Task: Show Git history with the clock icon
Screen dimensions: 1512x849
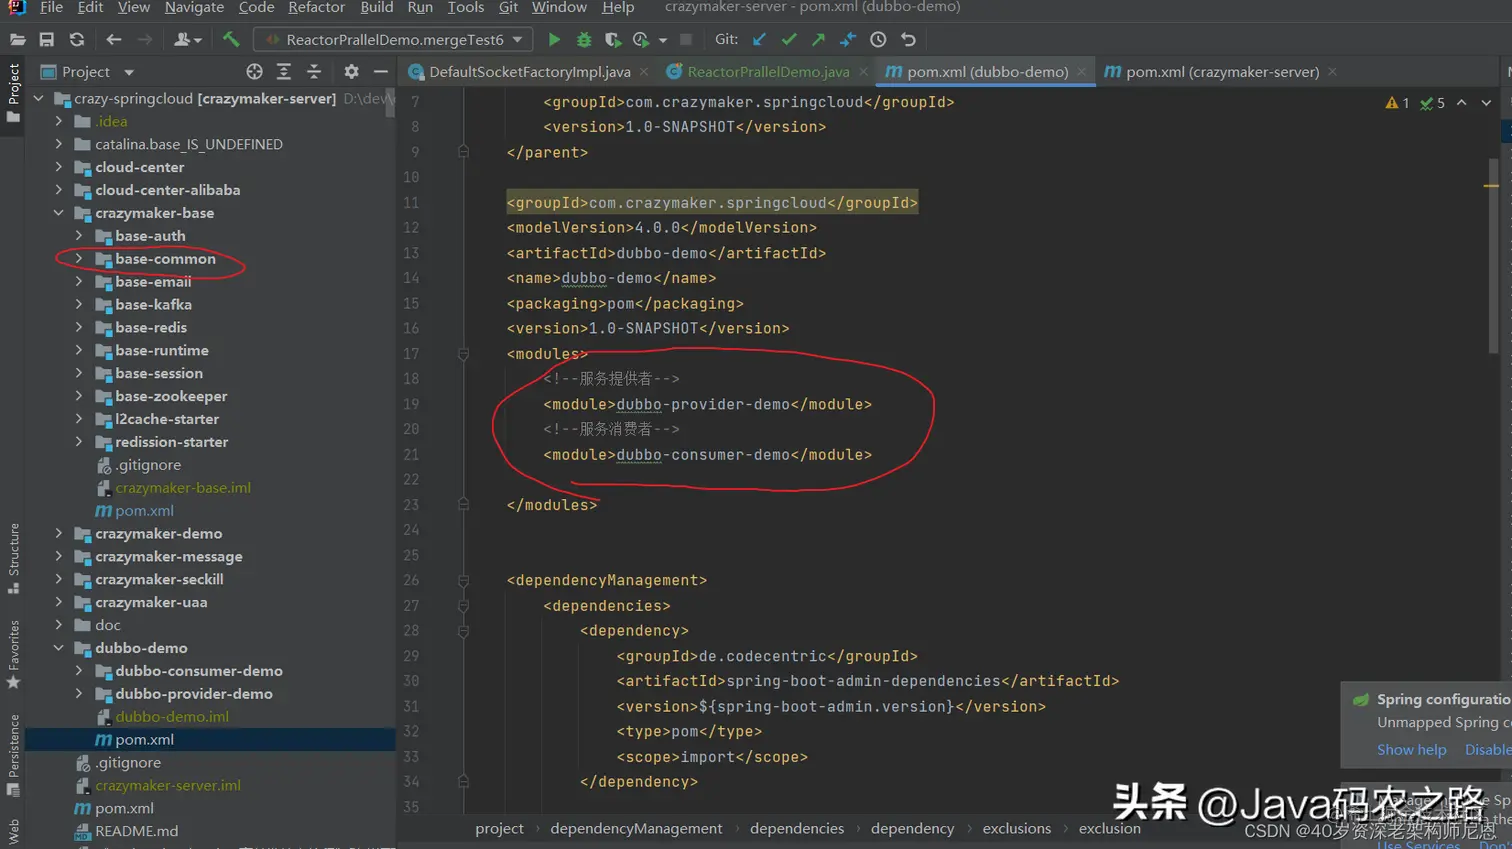Action: 878,40
